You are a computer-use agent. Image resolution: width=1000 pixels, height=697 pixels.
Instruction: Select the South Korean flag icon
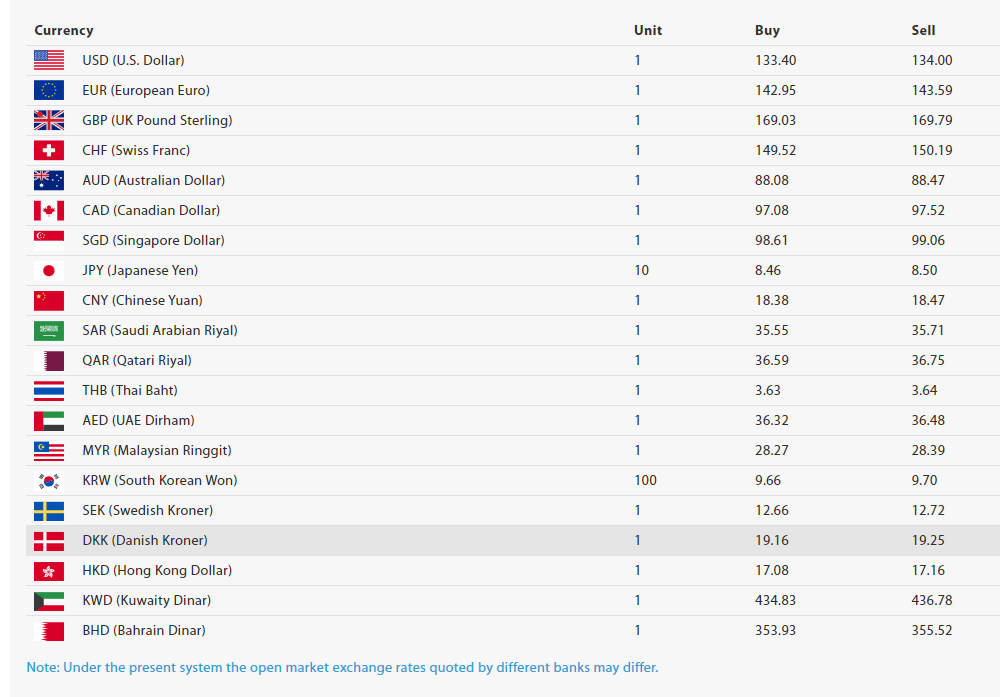[48, 480]
